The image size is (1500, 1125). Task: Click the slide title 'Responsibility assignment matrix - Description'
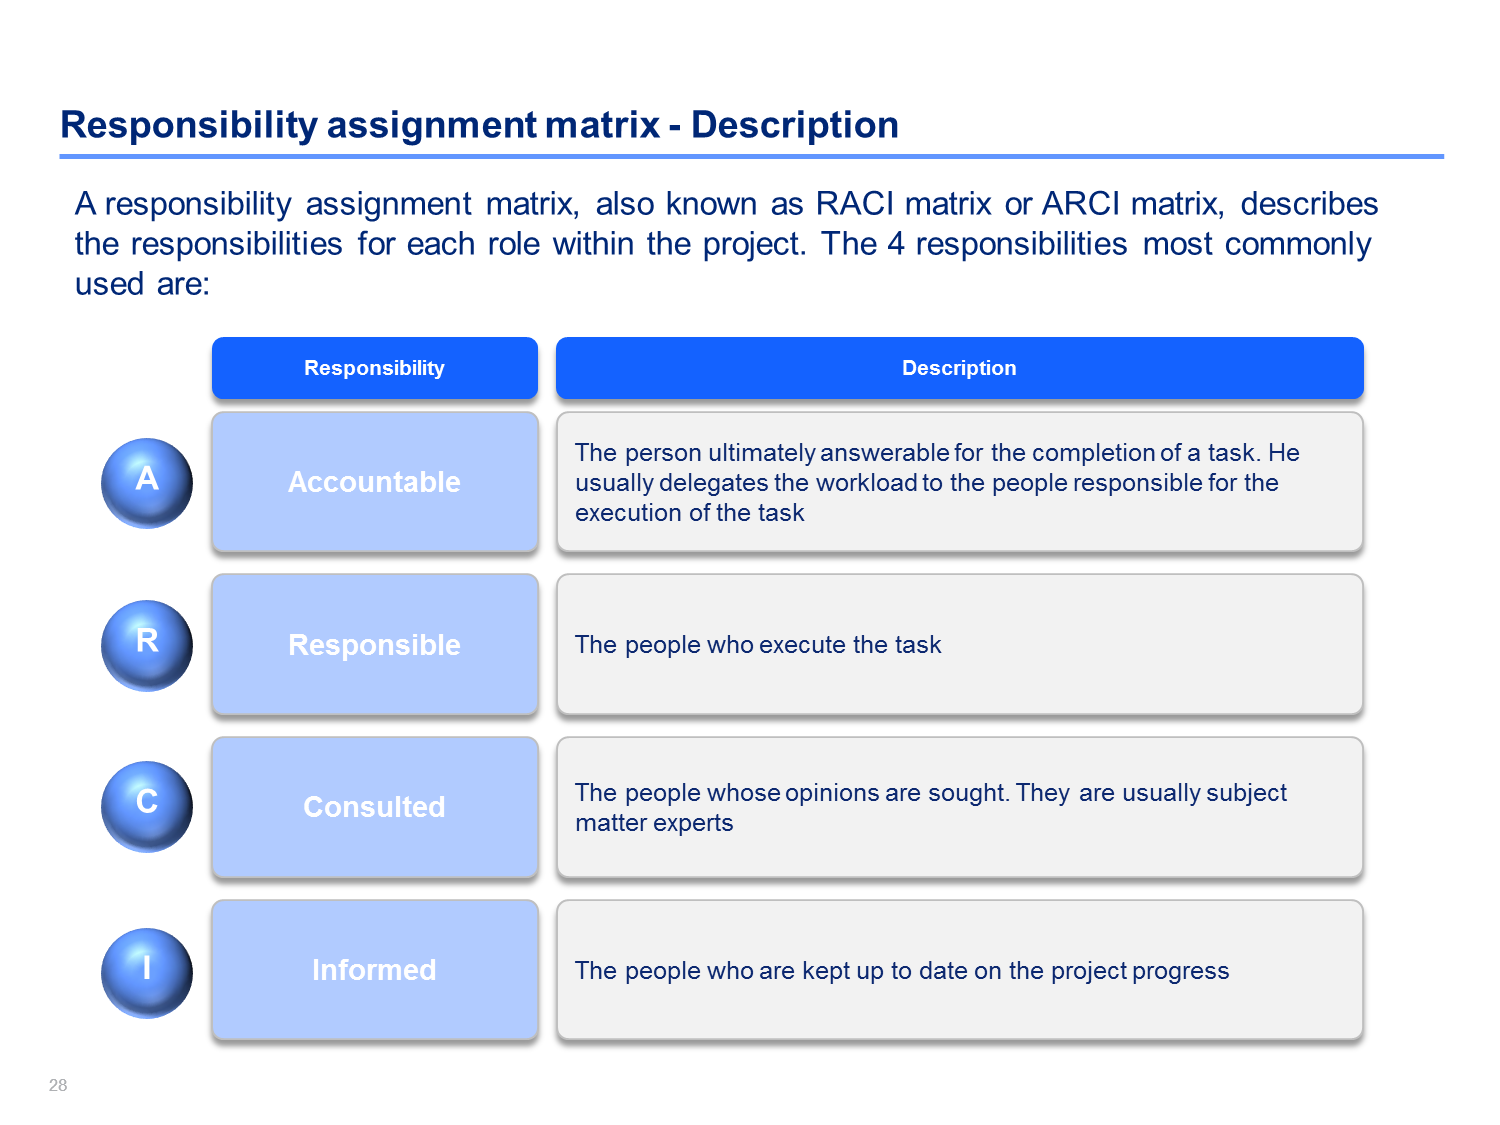click(x=479, y=125)
